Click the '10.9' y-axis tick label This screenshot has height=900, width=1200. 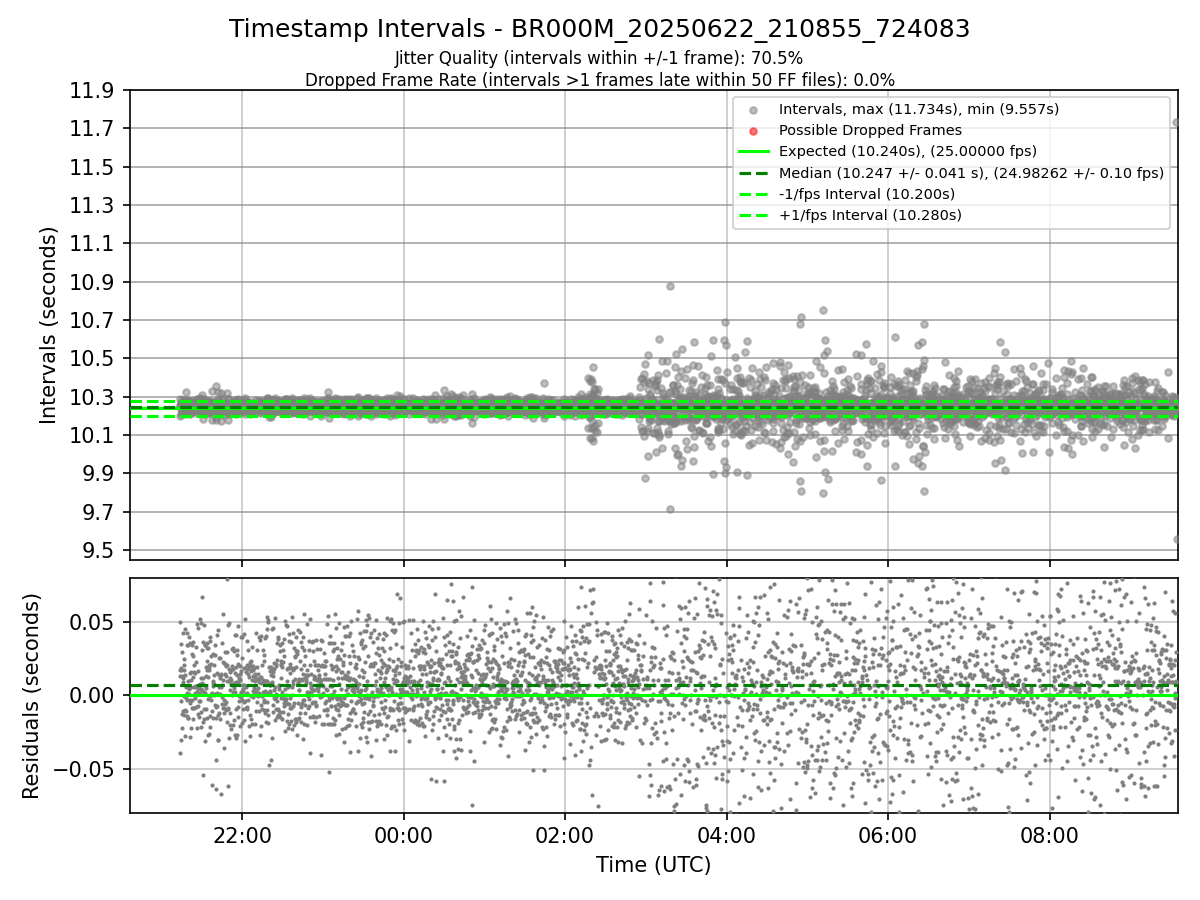tap(90, 282)
